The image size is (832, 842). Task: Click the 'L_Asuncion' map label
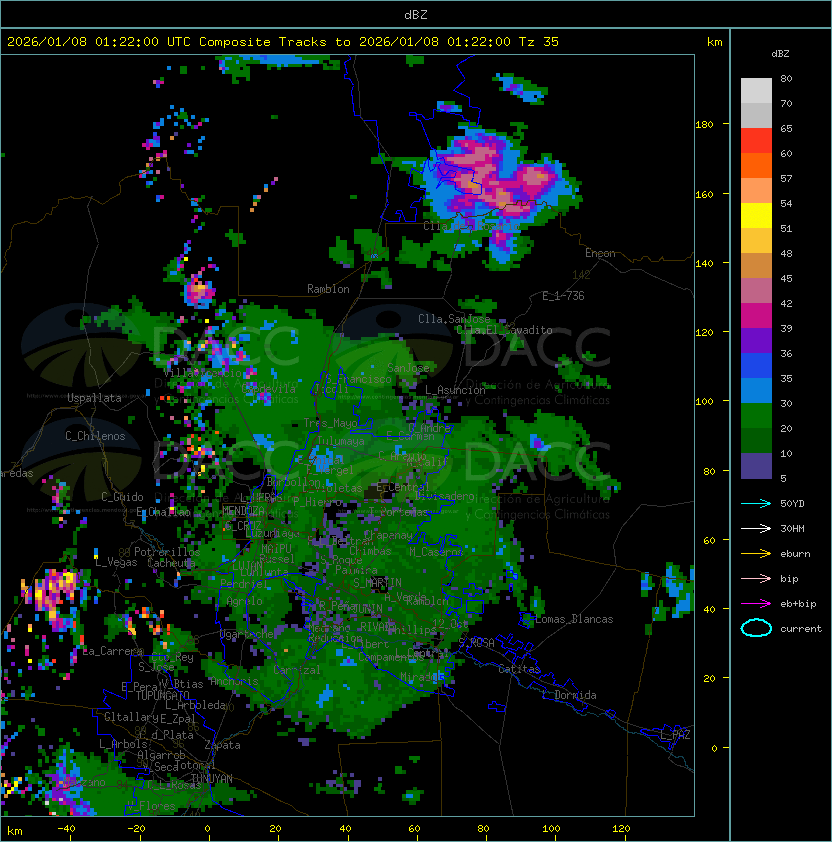tap(455, 390)
